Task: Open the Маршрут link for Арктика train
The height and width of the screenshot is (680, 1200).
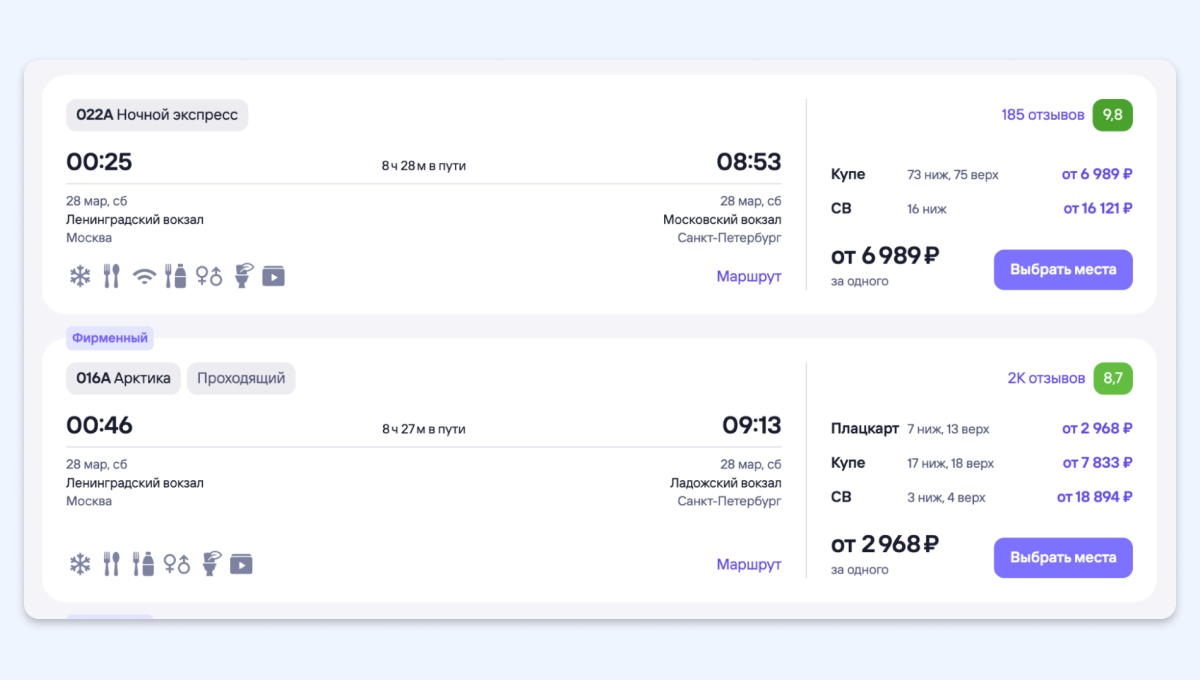Action: tap(748, 564)
